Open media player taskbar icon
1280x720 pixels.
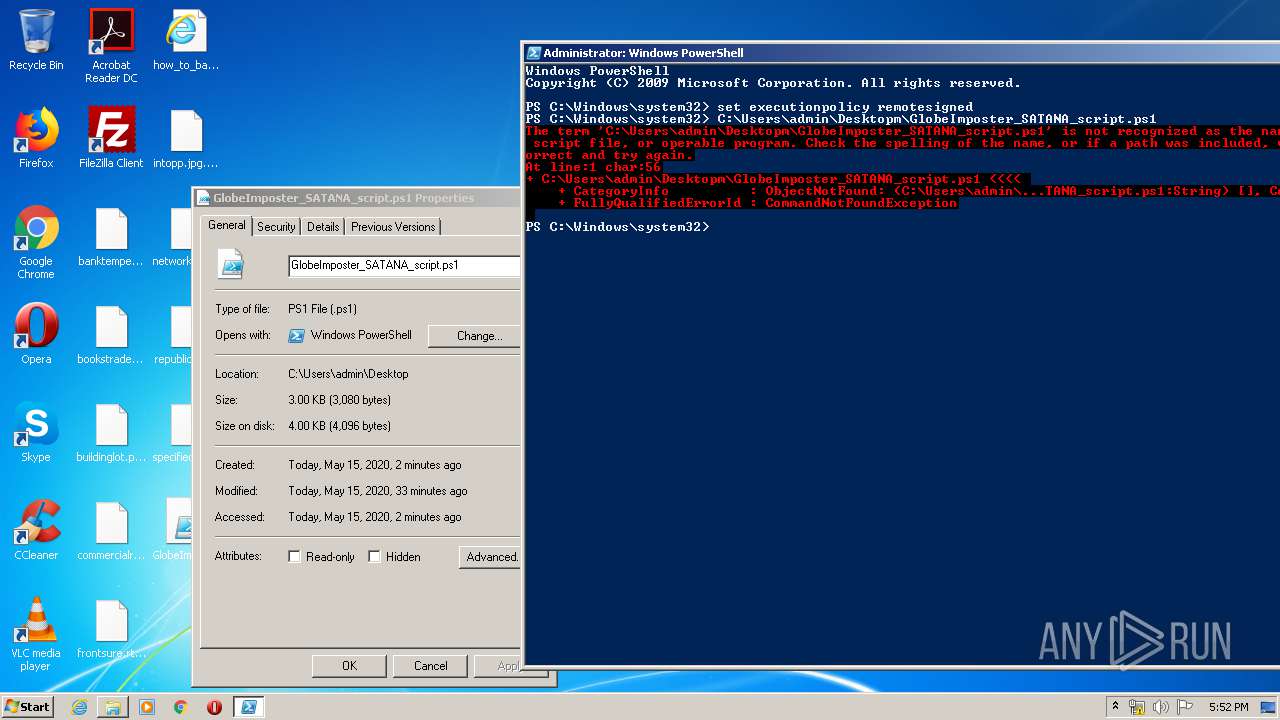click(x=147, y=707)
